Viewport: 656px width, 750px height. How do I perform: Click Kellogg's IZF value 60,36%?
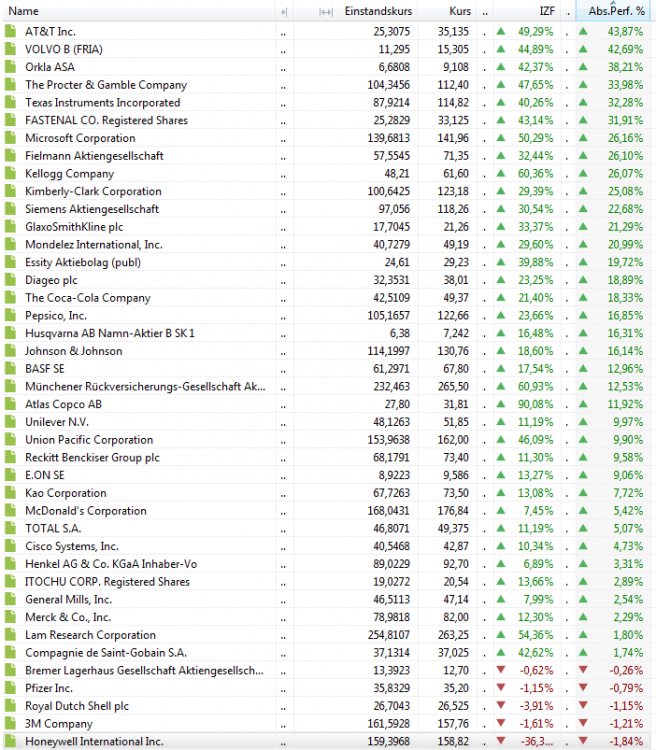point(535,173)
